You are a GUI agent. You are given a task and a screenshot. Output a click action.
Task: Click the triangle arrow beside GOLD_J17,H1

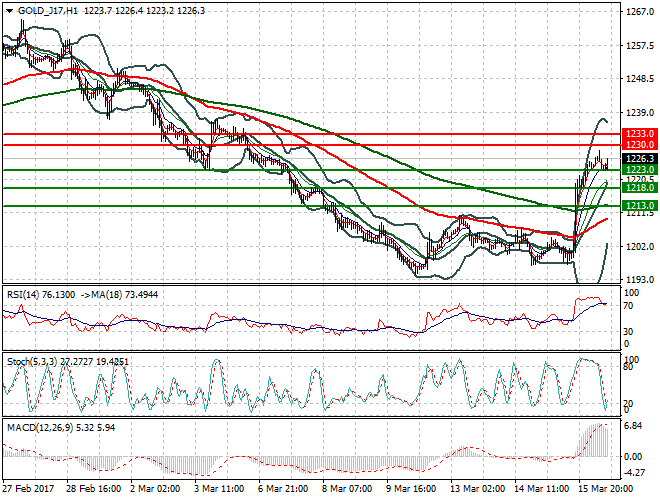point(8,9)
